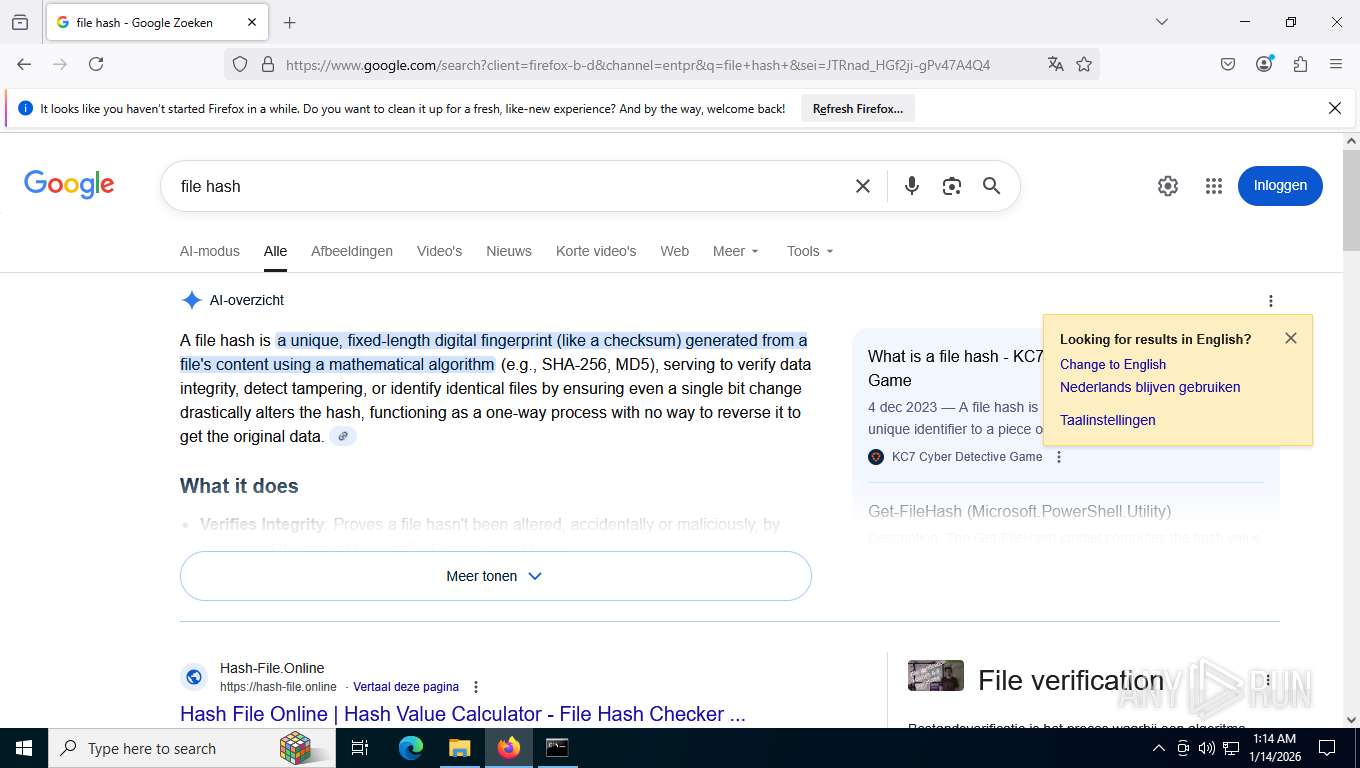Click the Refresh Firefox button
This screenshot has height=768, width=1360.
[x=858, y=109]
